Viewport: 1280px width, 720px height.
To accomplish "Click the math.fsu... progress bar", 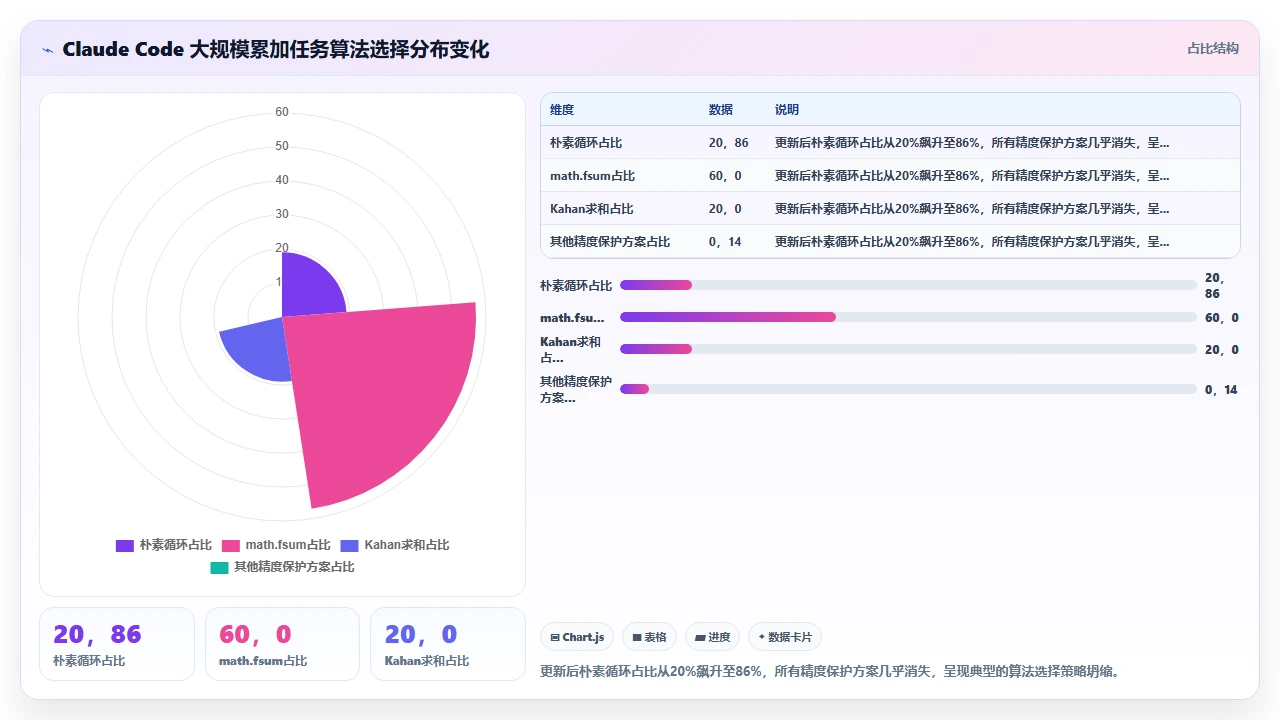I will 908,317.
